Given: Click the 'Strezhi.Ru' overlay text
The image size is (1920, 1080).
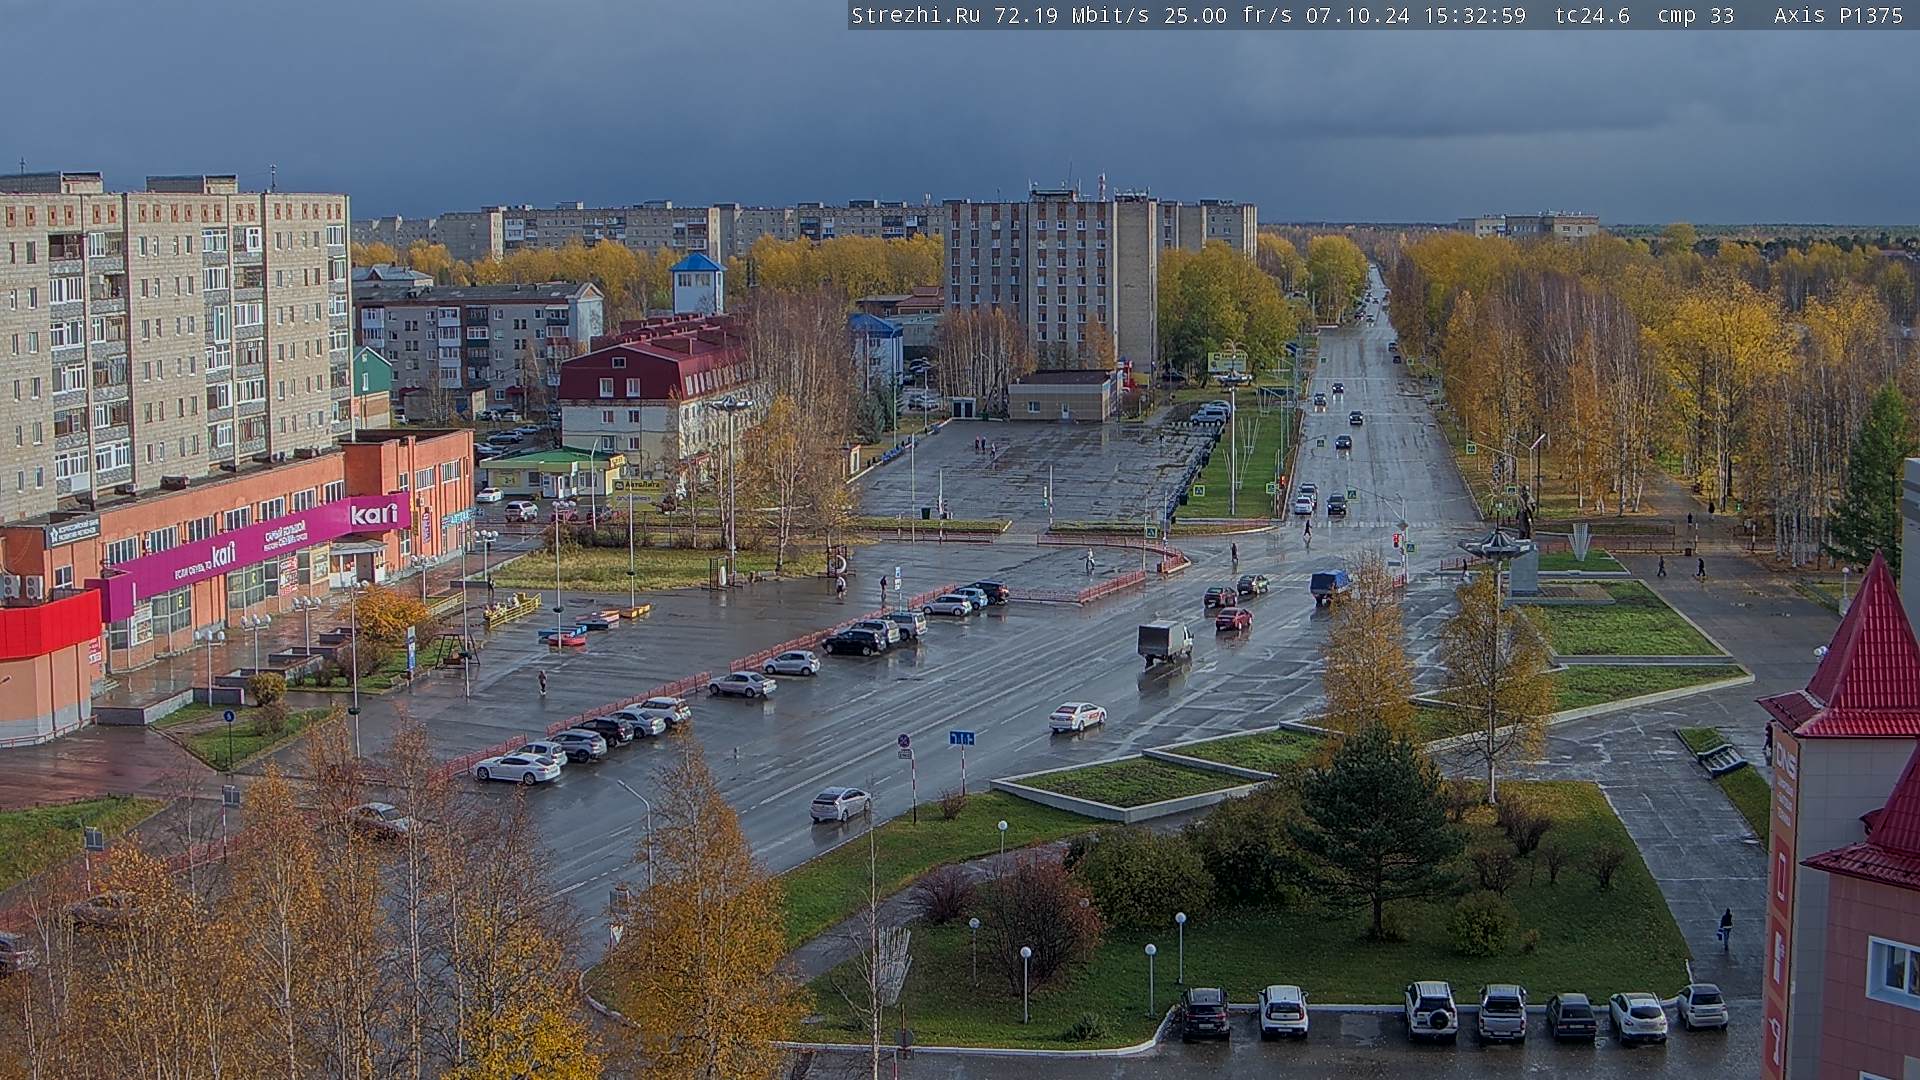Looking at the screenshot, I should (915, 15).
